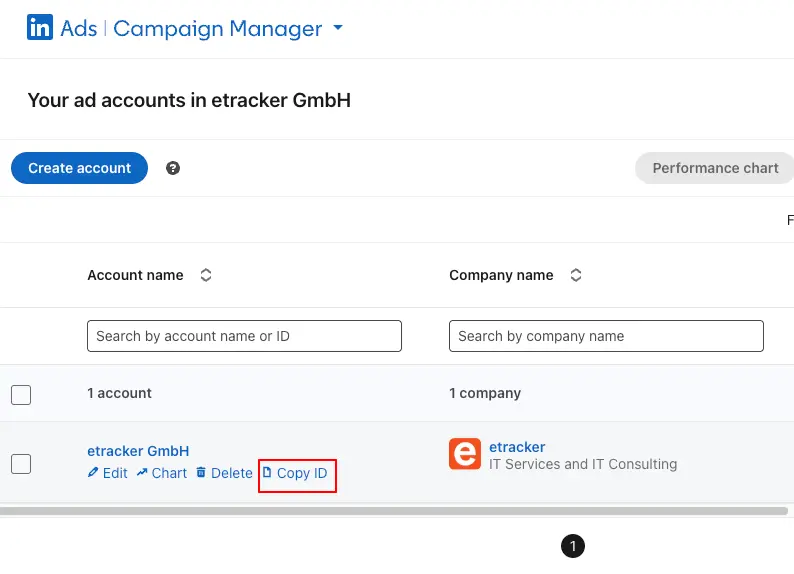Click the Copy ID icon

click(x=267, y=473)
